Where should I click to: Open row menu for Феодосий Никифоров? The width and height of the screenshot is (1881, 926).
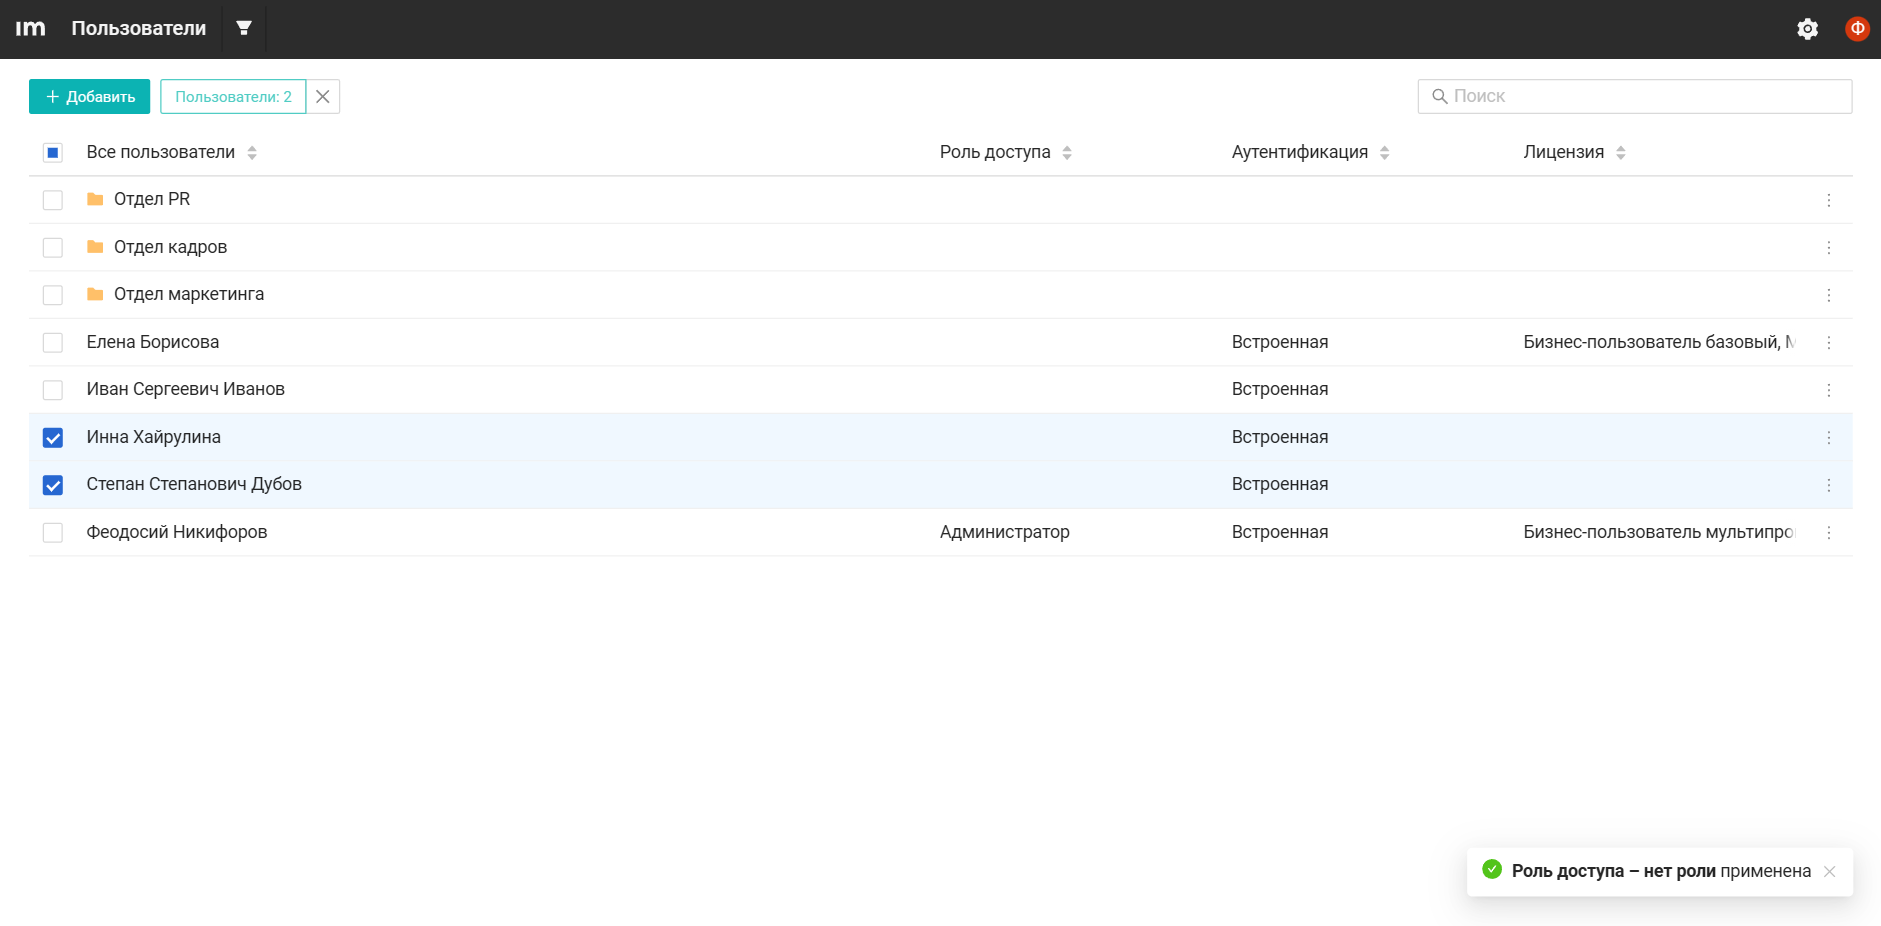1829,532
